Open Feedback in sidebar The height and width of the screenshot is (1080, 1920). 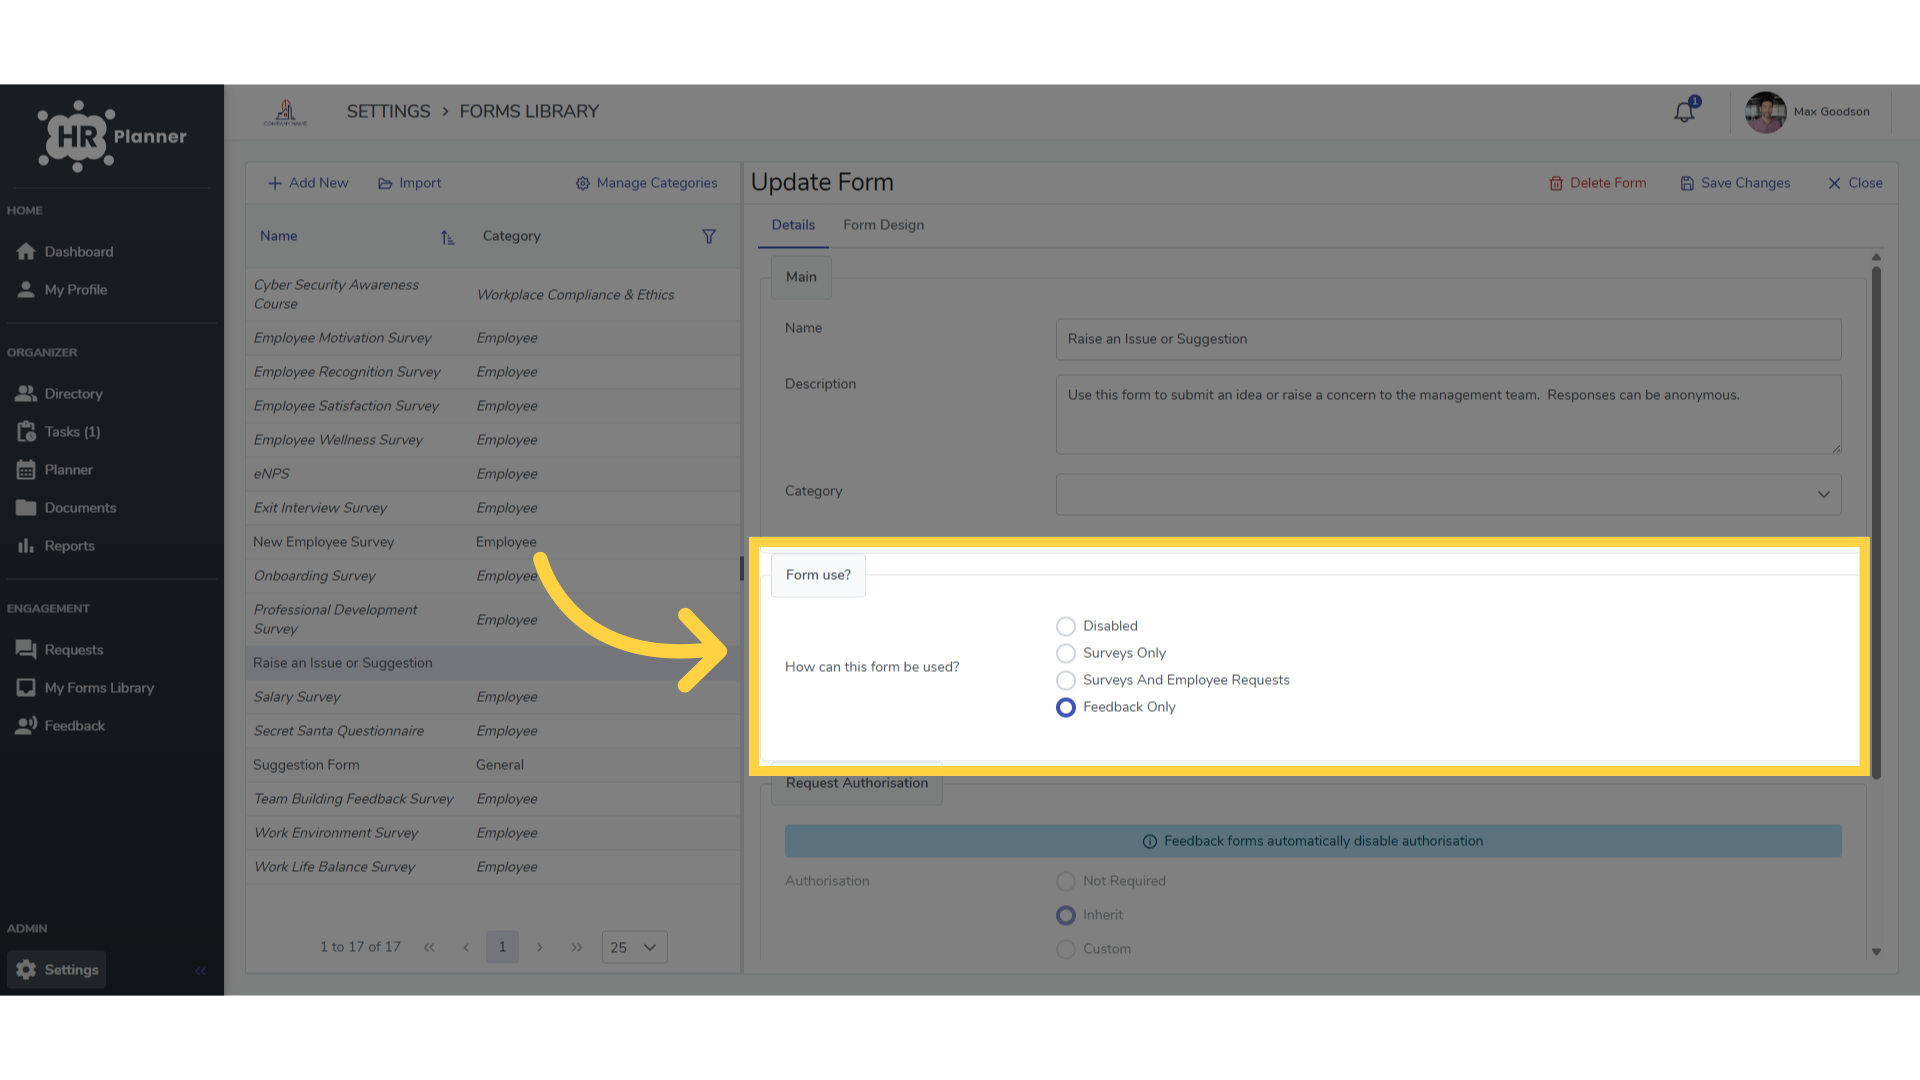pyautogui.click(x=60, y=726)
